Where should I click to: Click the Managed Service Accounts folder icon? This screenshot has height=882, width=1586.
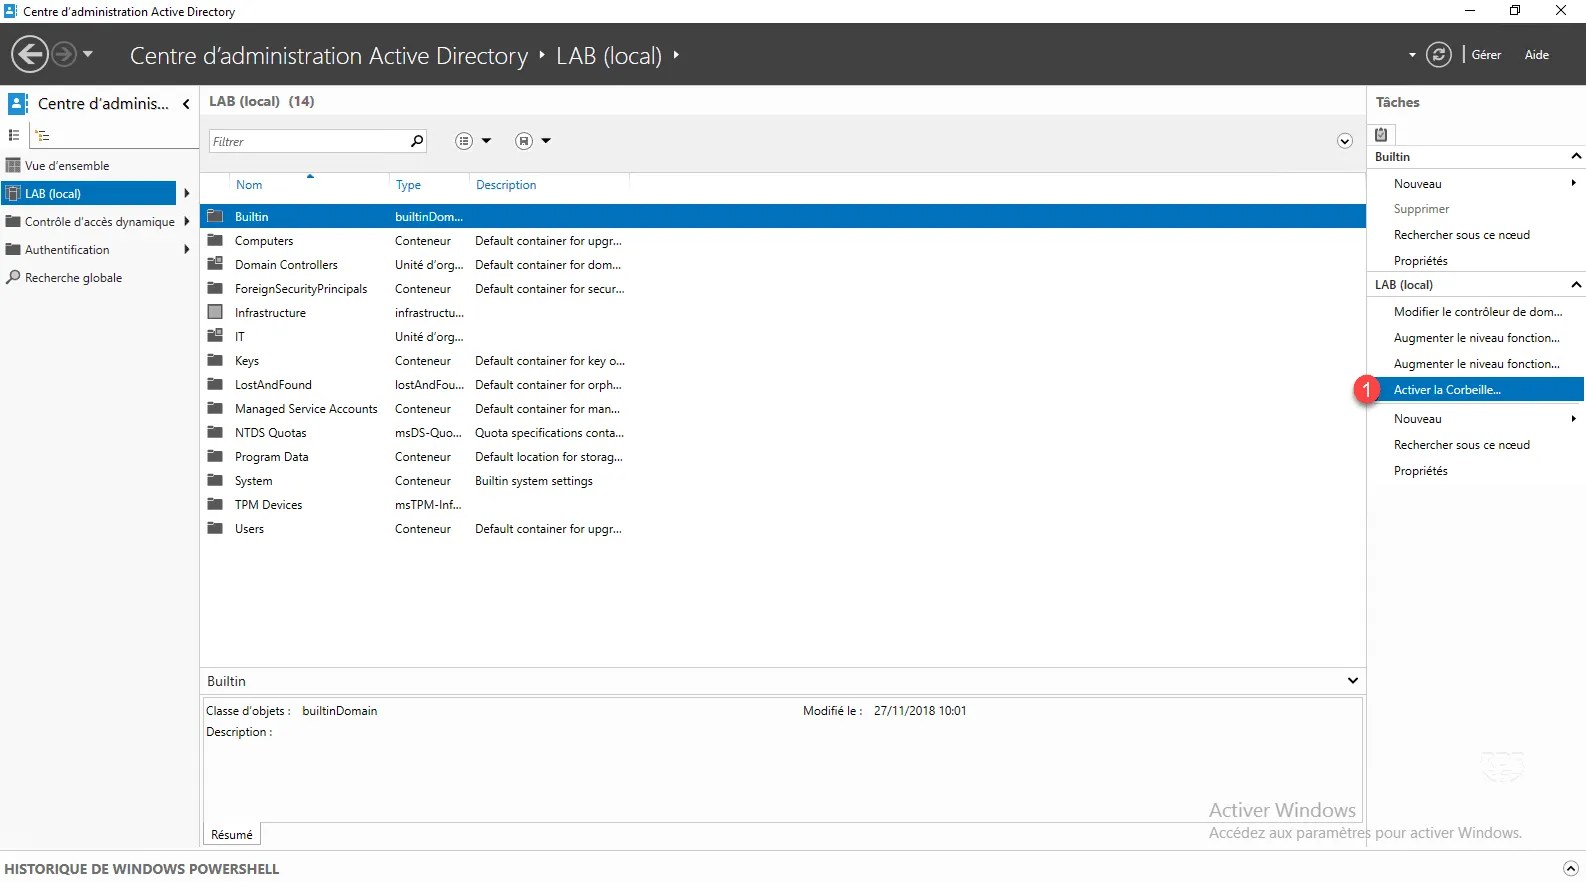215,408
